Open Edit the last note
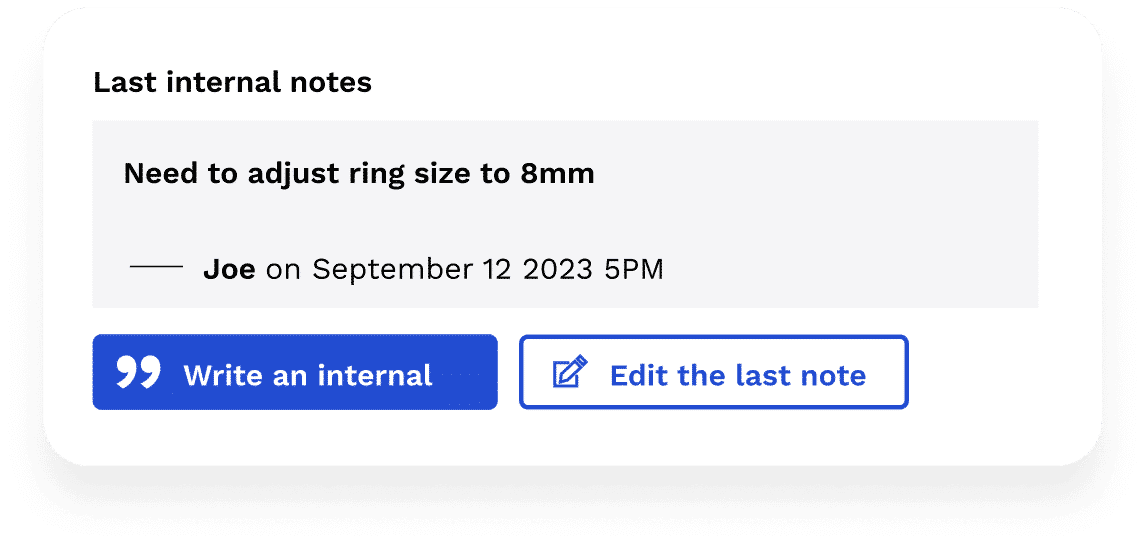Screen dimensions: 1145x546 tap(713, 373)
